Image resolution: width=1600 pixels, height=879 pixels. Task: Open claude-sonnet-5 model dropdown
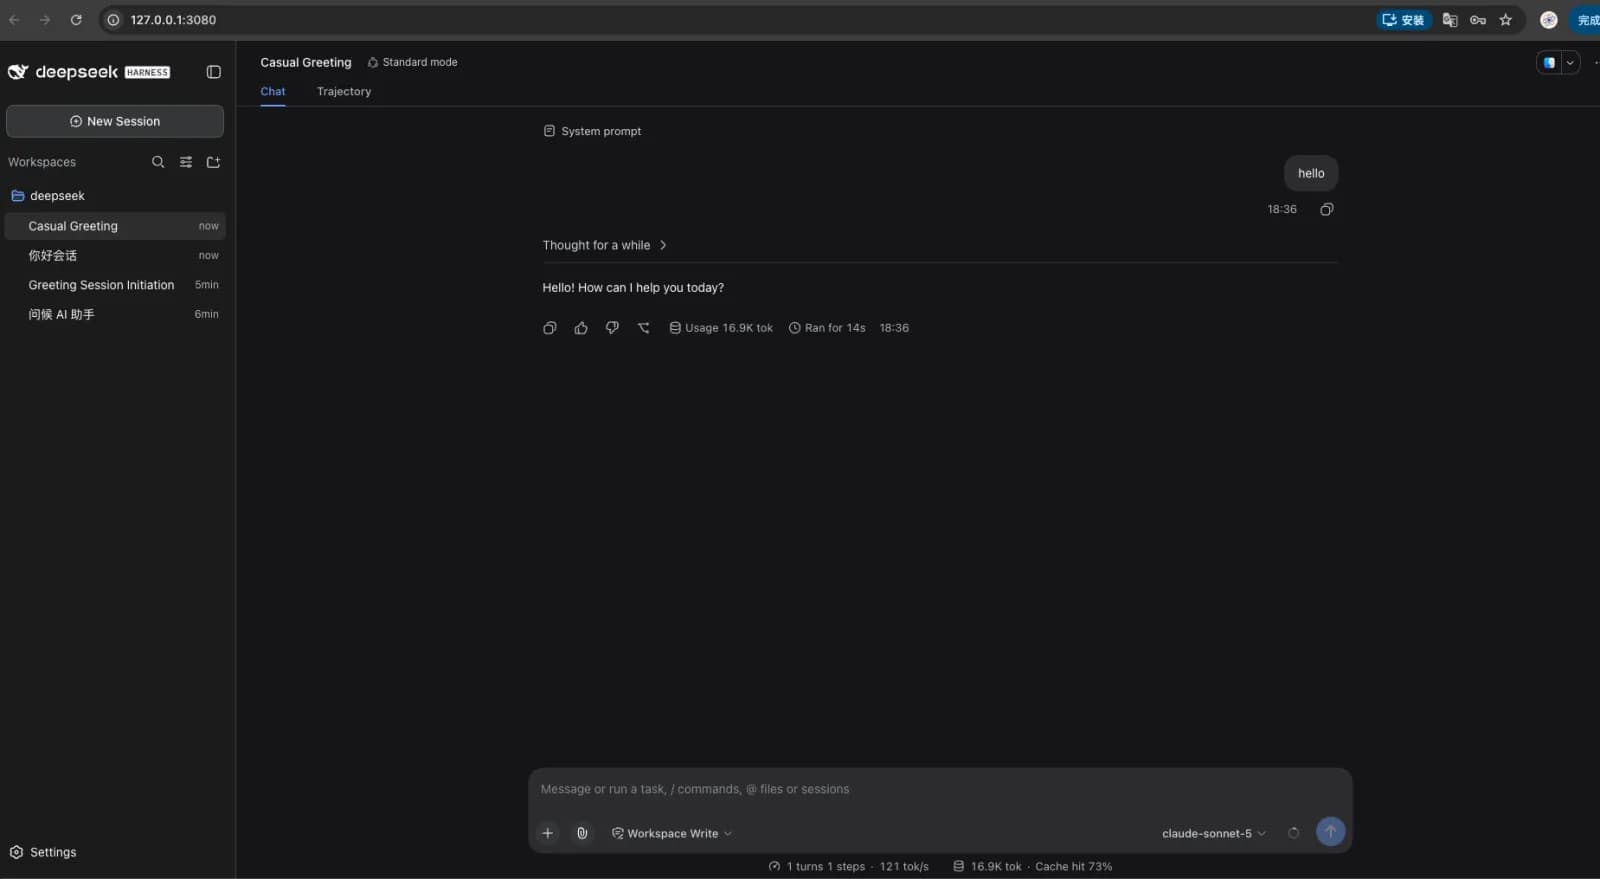pos(1213,833)
